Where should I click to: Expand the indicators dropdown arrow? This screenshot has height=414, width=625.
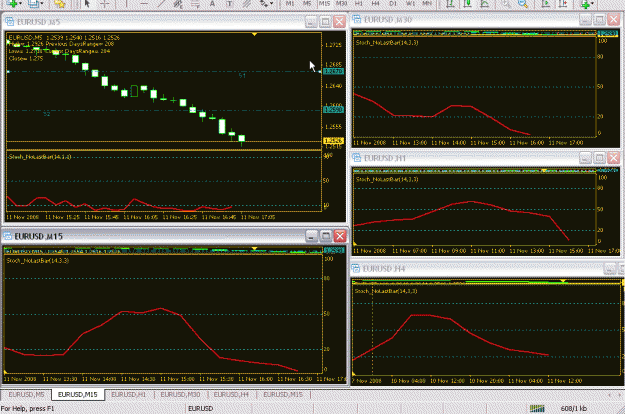592,4
